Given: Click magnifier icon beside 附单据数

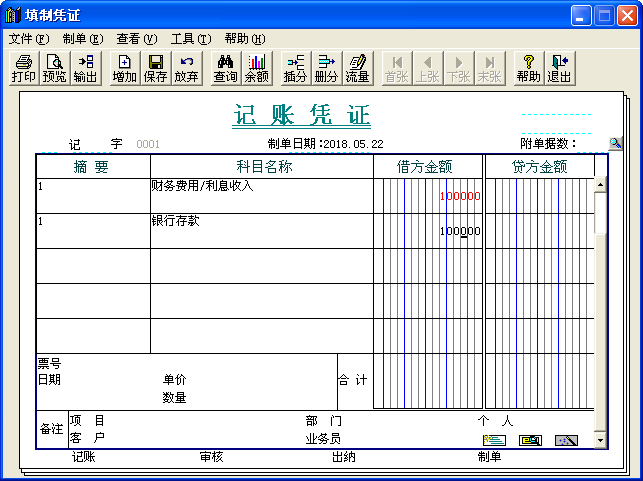Looking at the screenshot, I should [616, 144].
